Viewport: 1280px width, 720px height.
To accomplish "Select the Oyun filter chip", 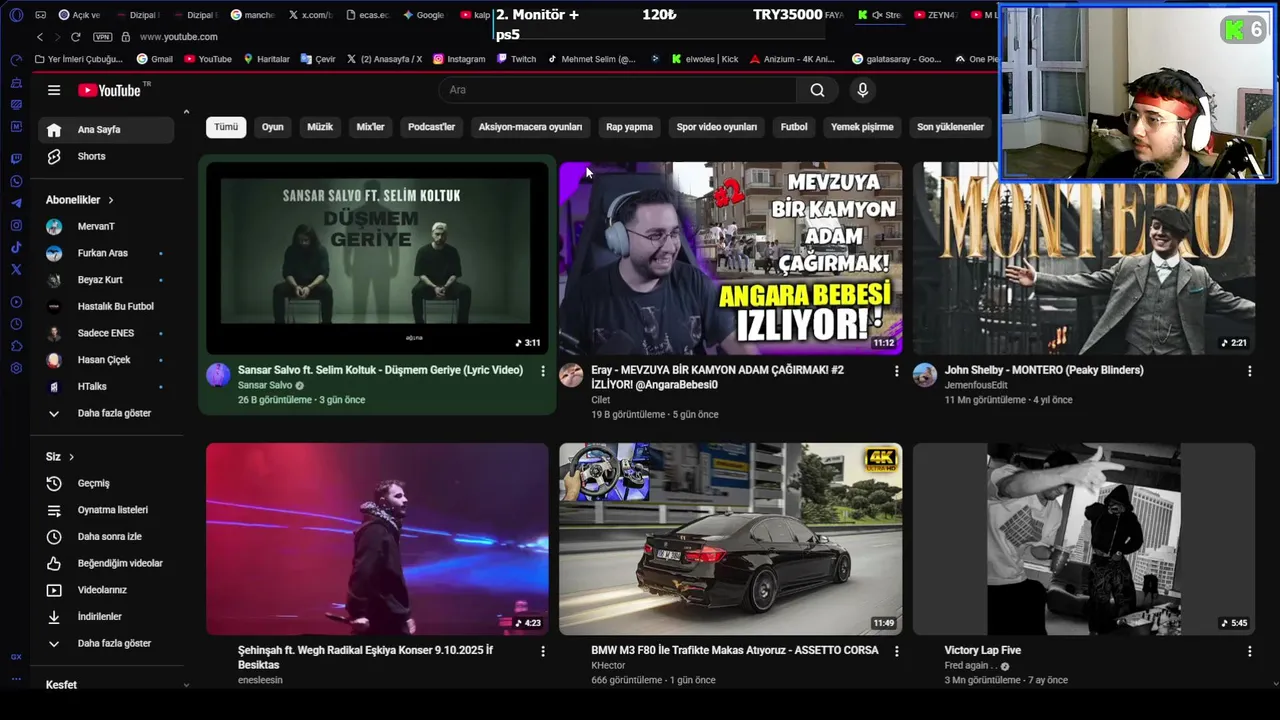I will pyautogui.click(x=273, y=127).
